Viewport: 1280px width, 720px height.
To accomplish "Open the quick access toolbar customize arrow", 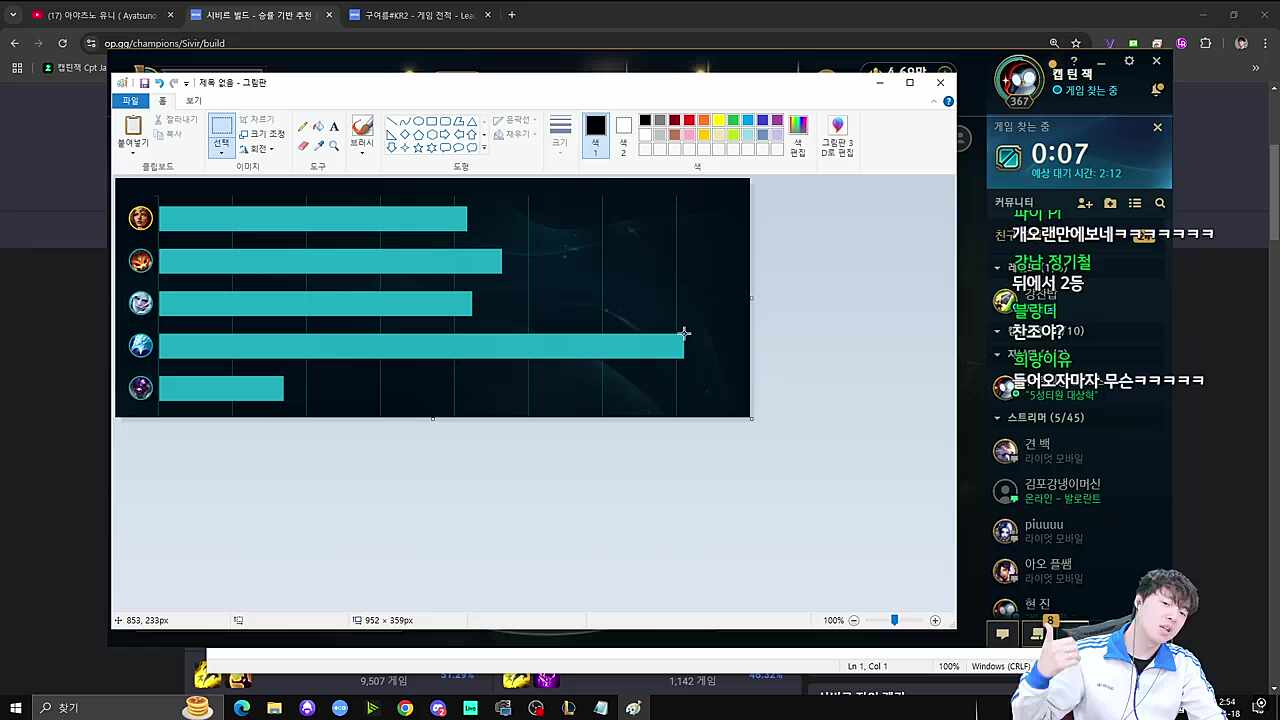I will (187, 83).
